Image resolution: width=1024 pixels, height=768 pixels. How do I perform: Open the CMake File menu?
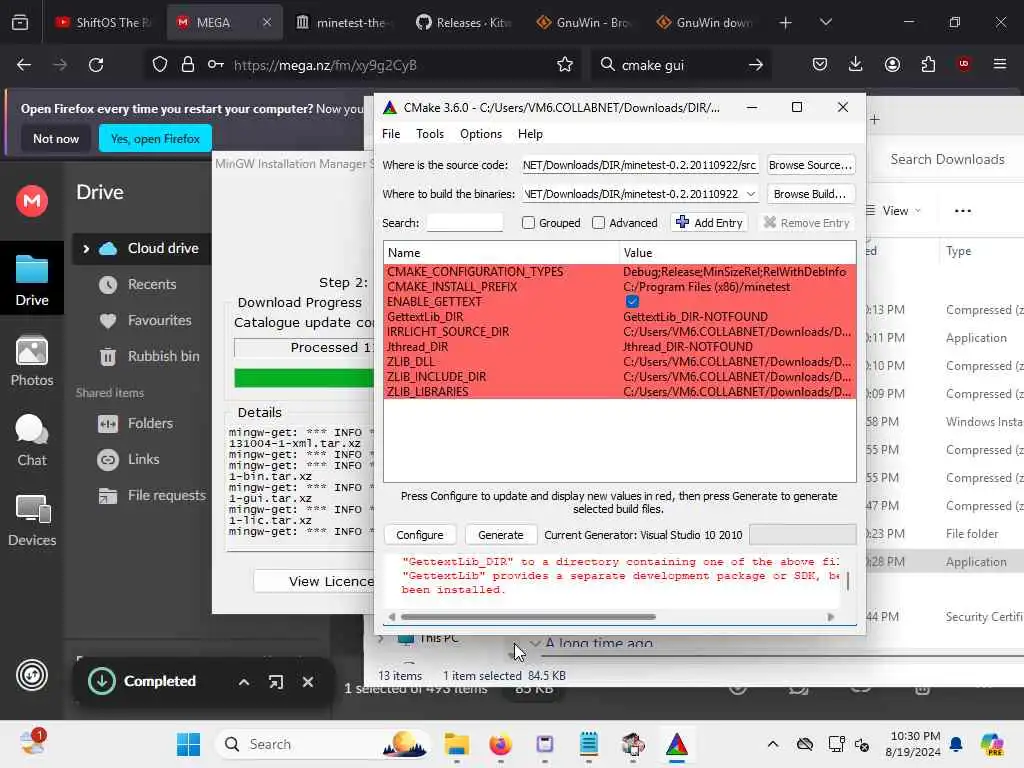click(x=391, y=134)
